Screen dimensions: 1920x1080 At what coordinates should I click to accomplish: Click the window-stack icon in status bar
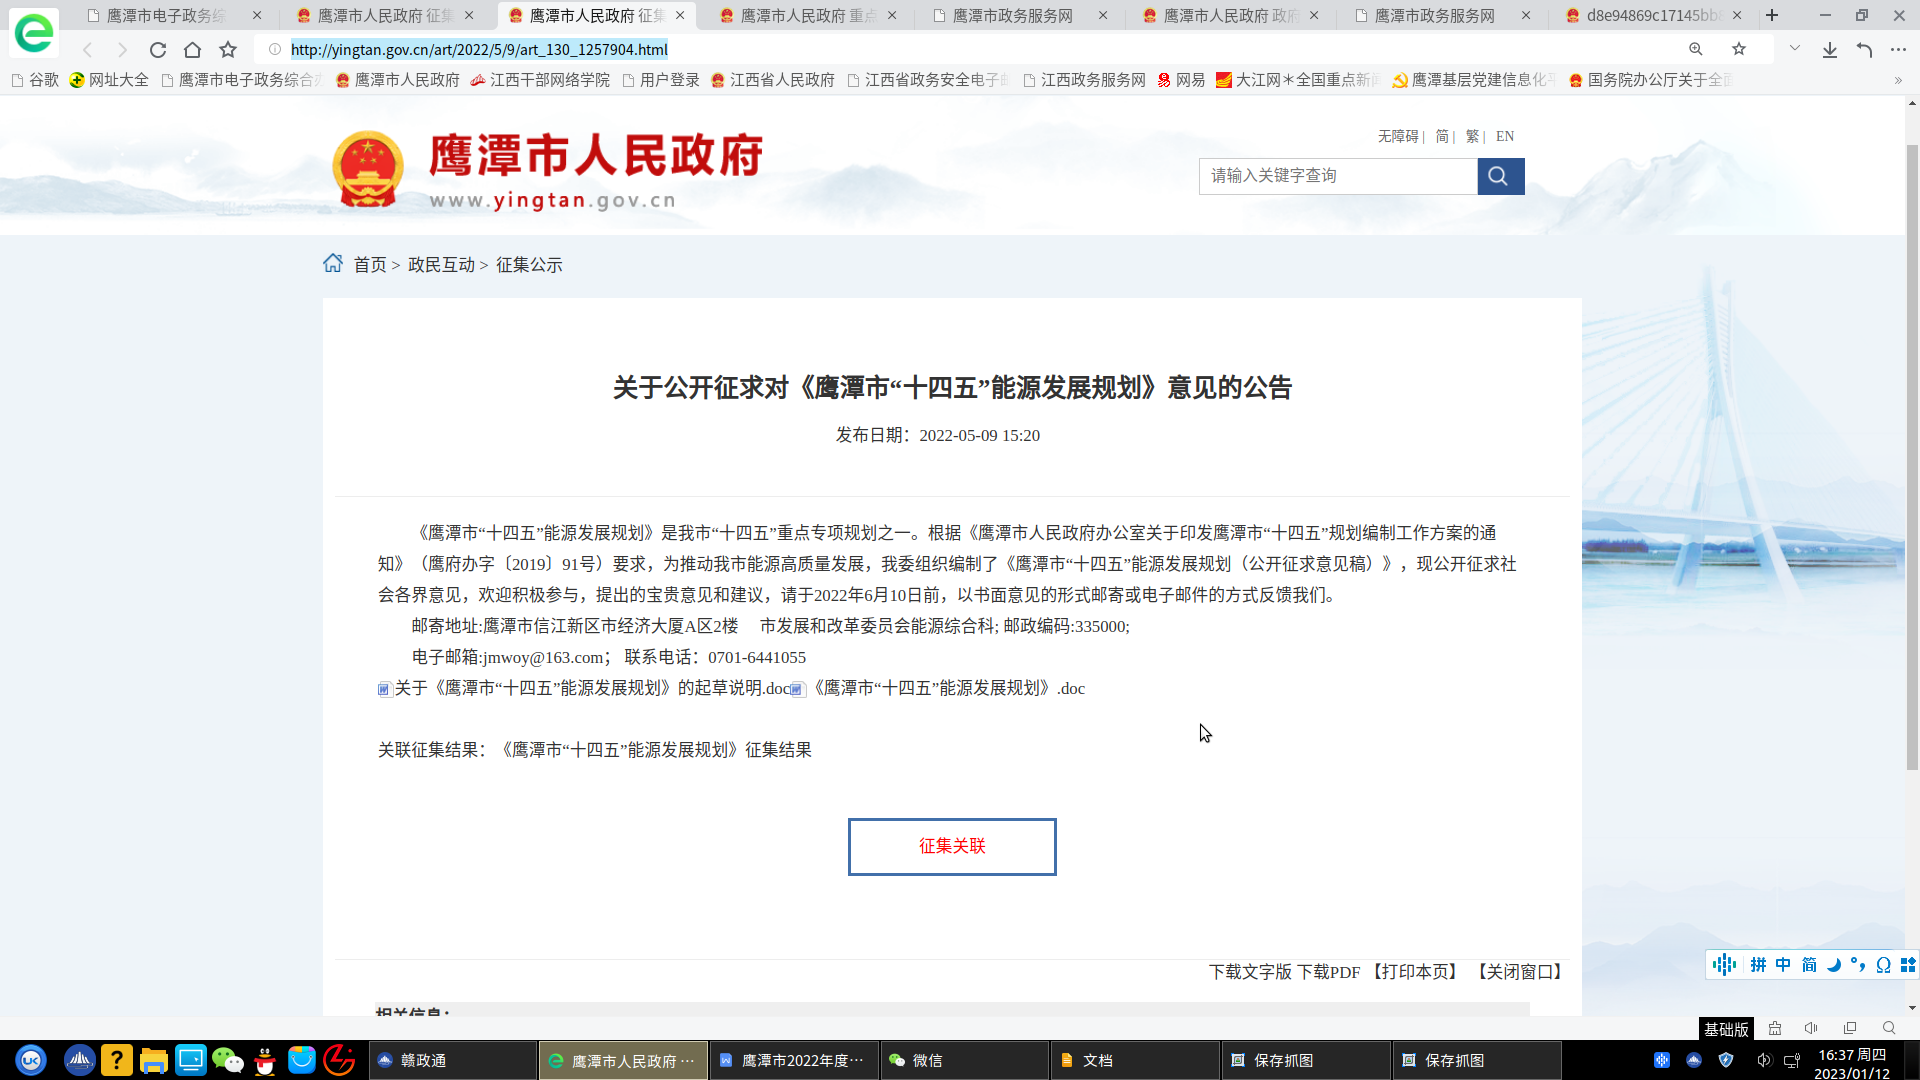[x=1850, y=1028]
